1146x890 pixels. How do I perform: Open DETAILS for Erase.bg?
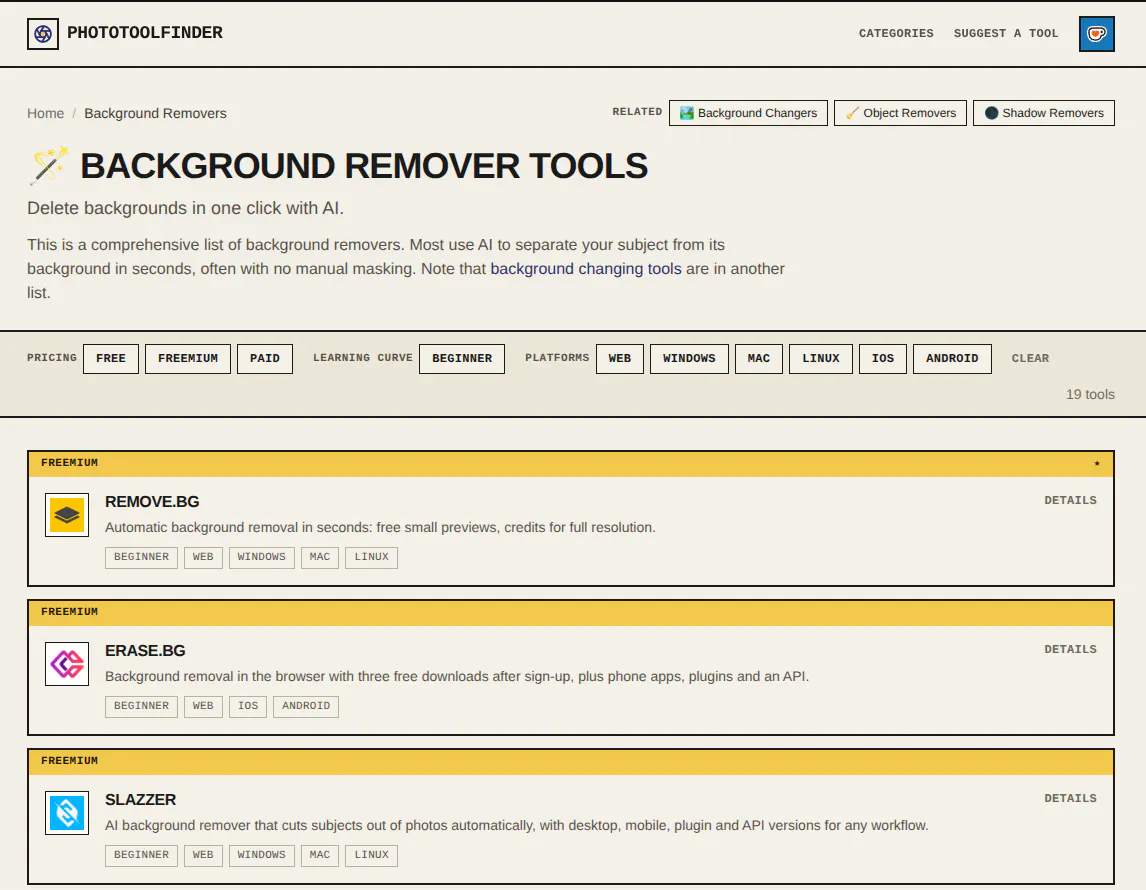pos(1070,650)
